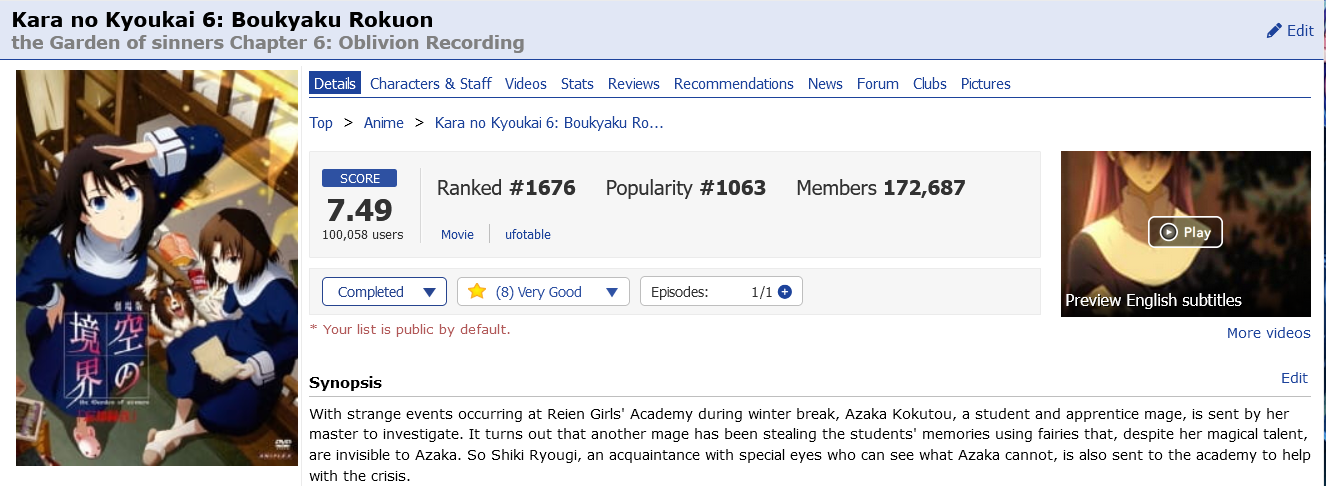Play the preview video

coord(1185,232)
